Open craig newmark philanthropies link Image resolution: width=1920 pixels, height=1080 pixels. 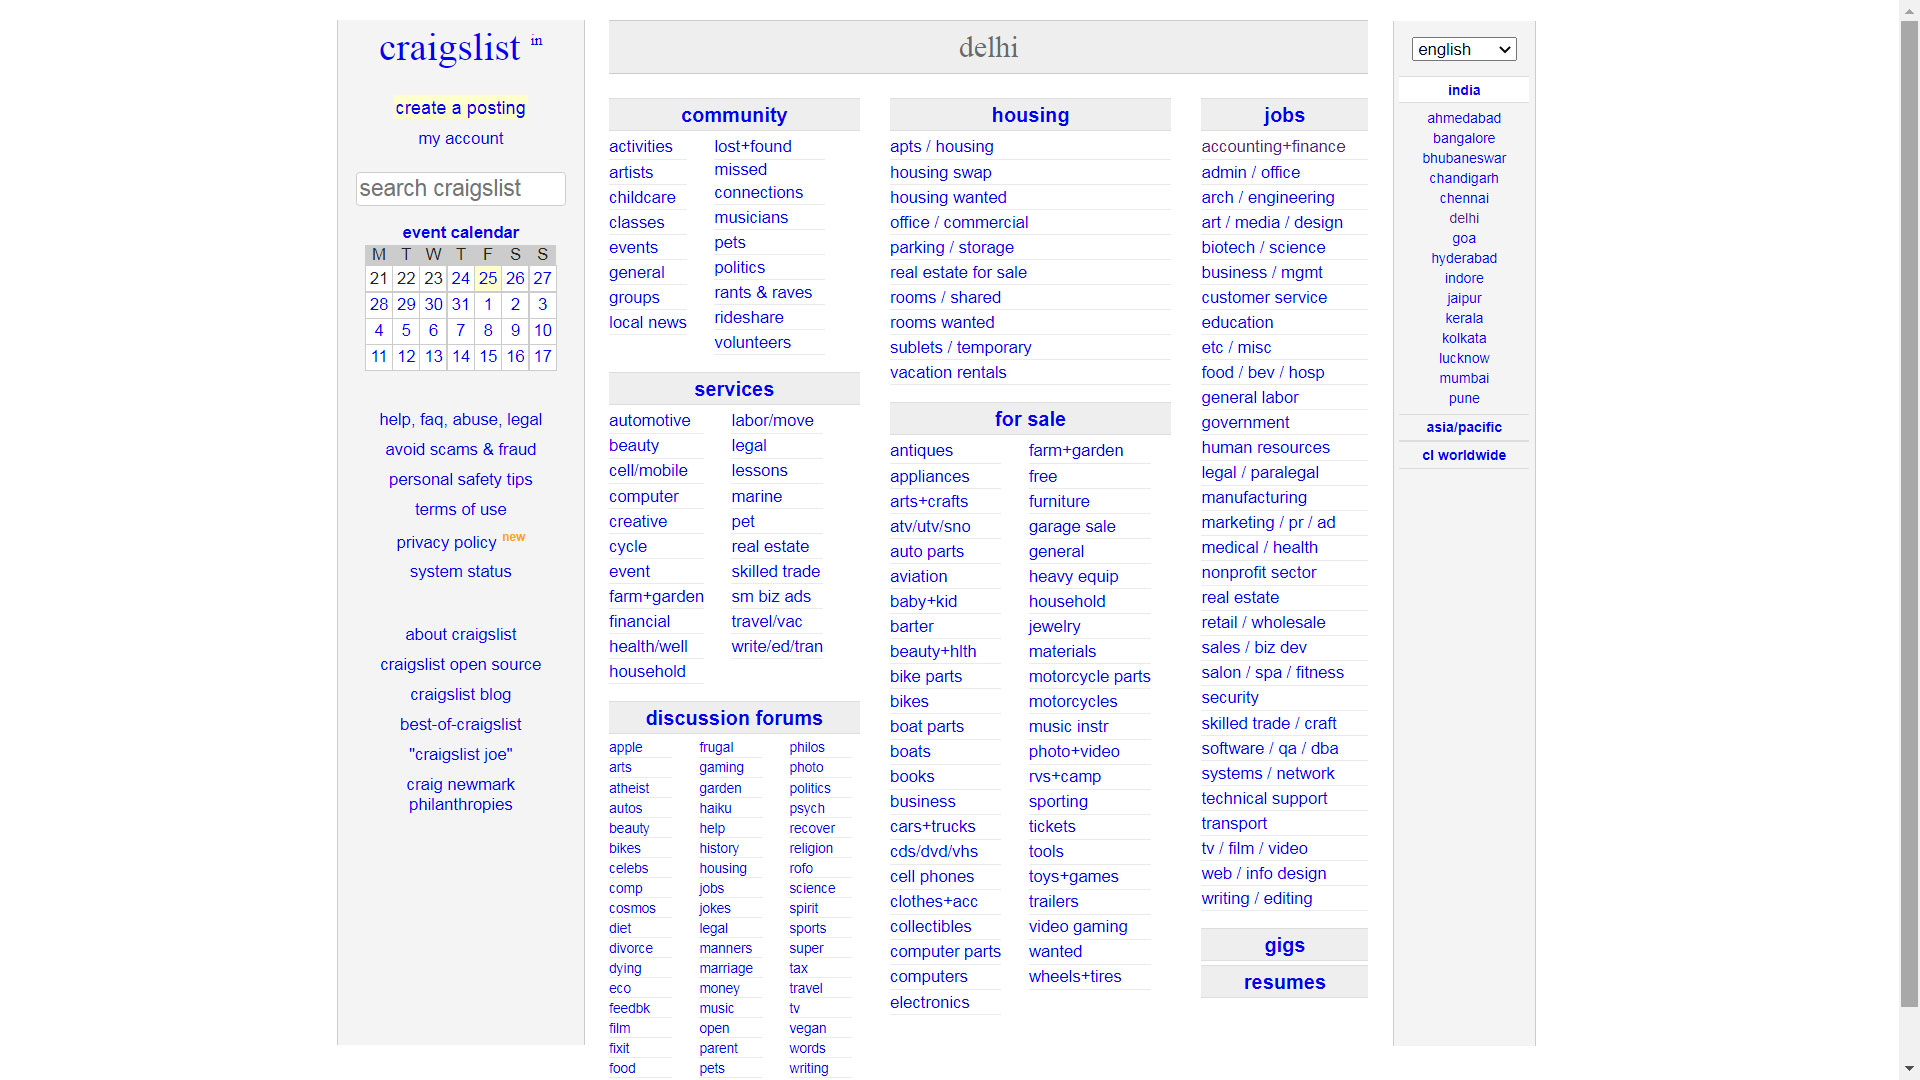tap(460, 794)
